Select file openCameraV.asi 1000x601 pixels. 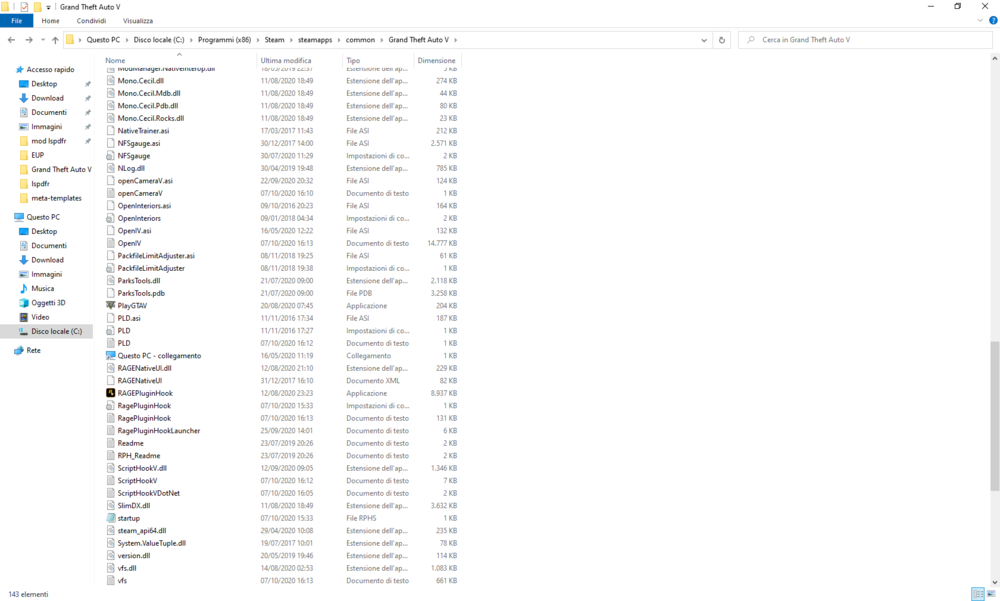pos(145,181)
